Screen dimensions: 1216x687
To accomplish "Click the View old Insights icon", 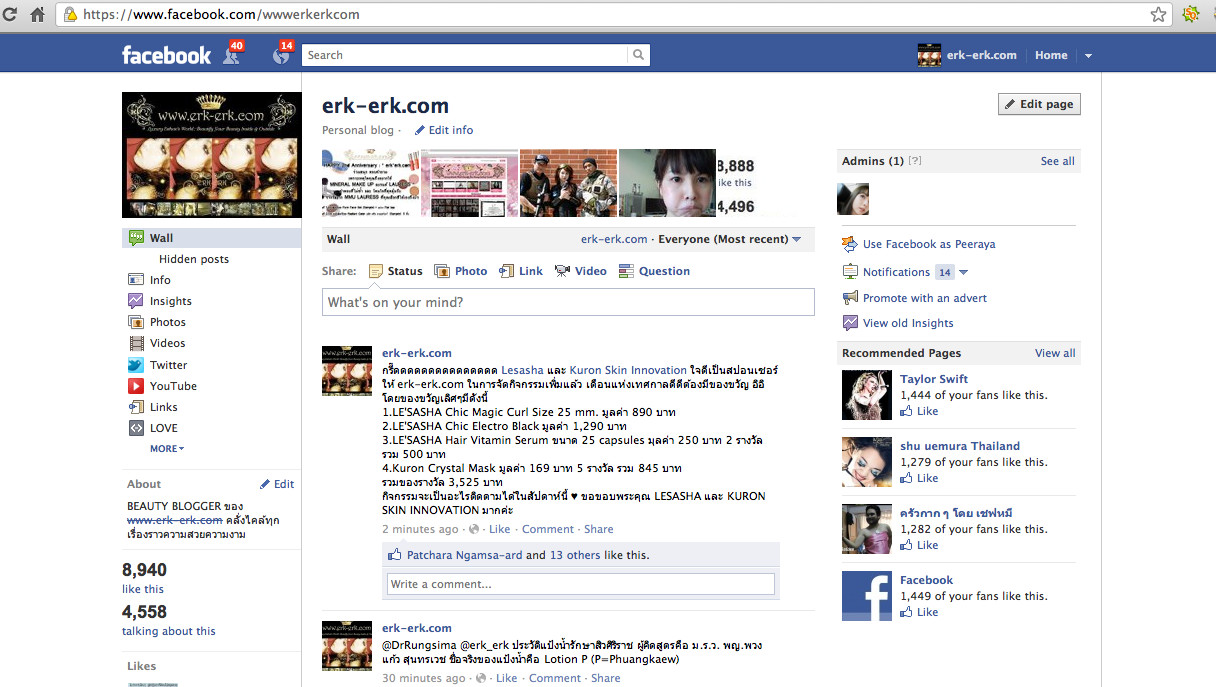I will pos(851,323).
